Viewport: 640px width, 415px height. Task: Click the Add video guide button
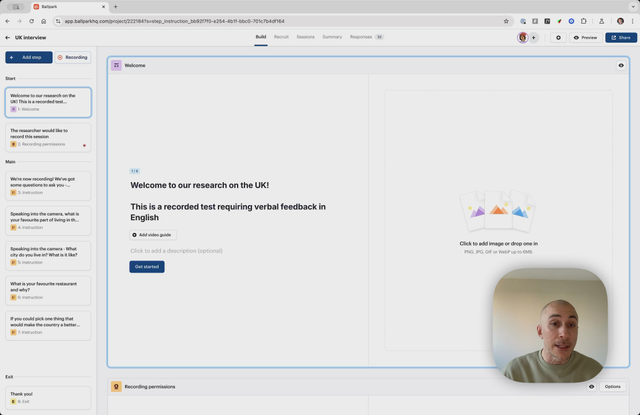pos(153,235)
